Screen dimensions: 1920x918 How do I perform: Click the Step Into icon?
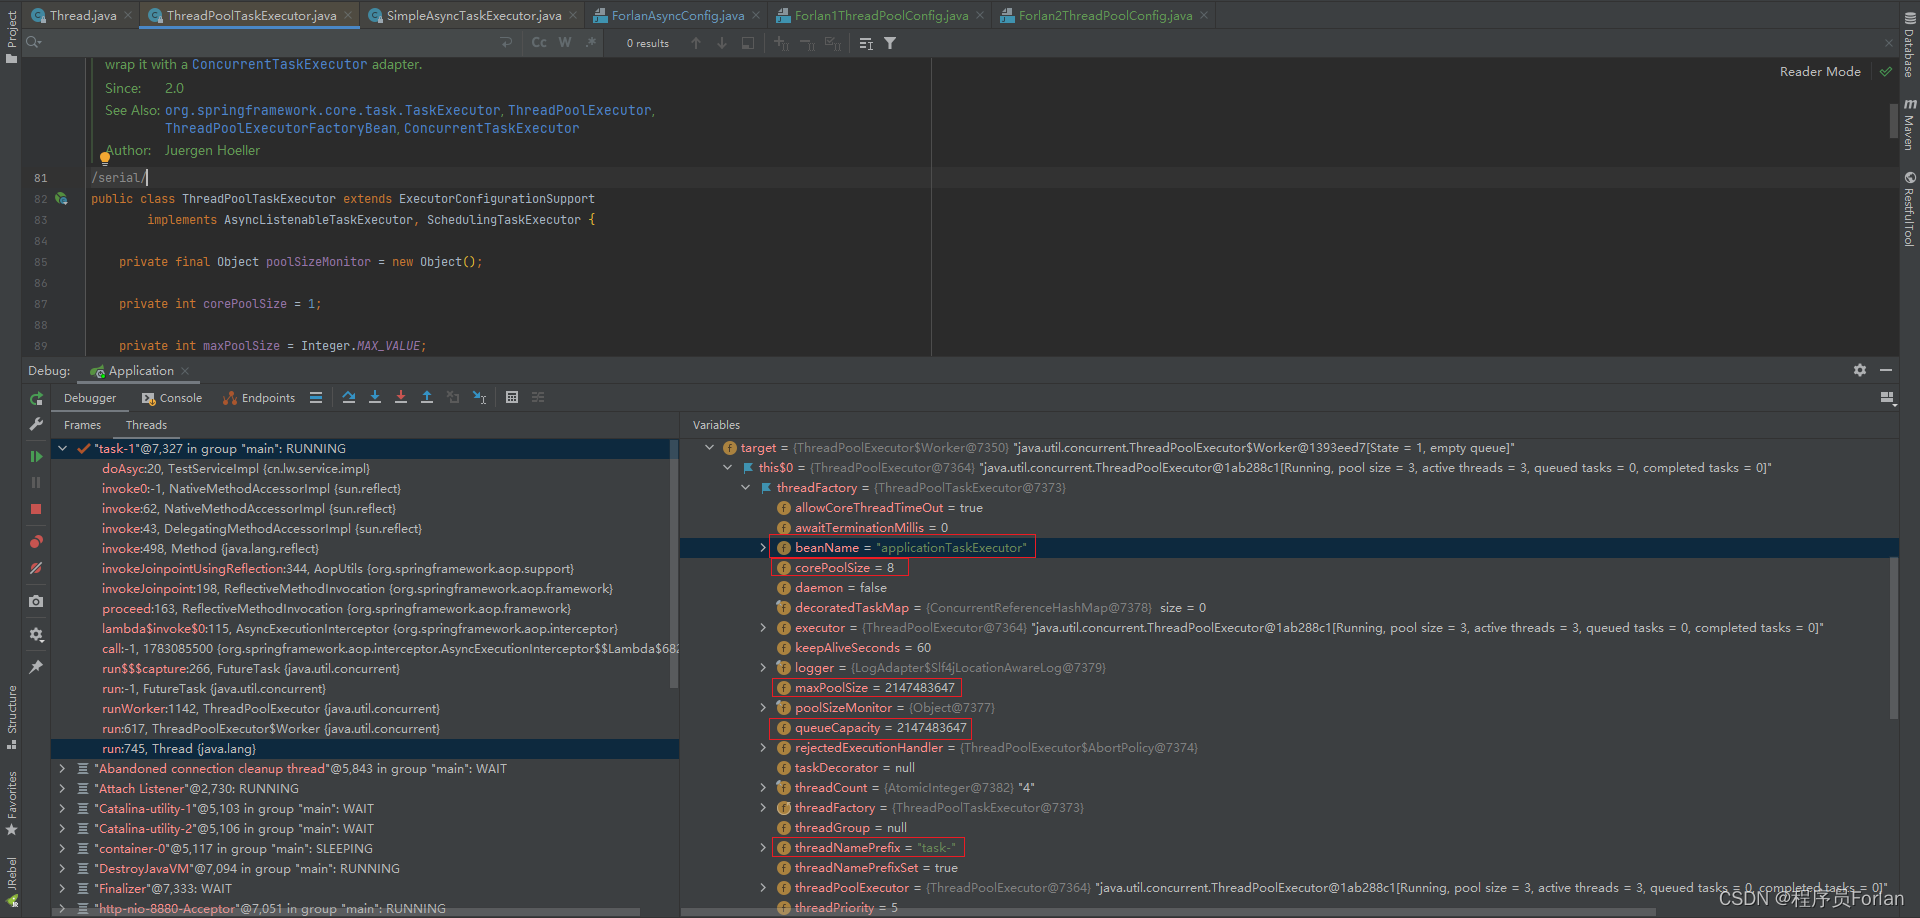coord(375,397)
